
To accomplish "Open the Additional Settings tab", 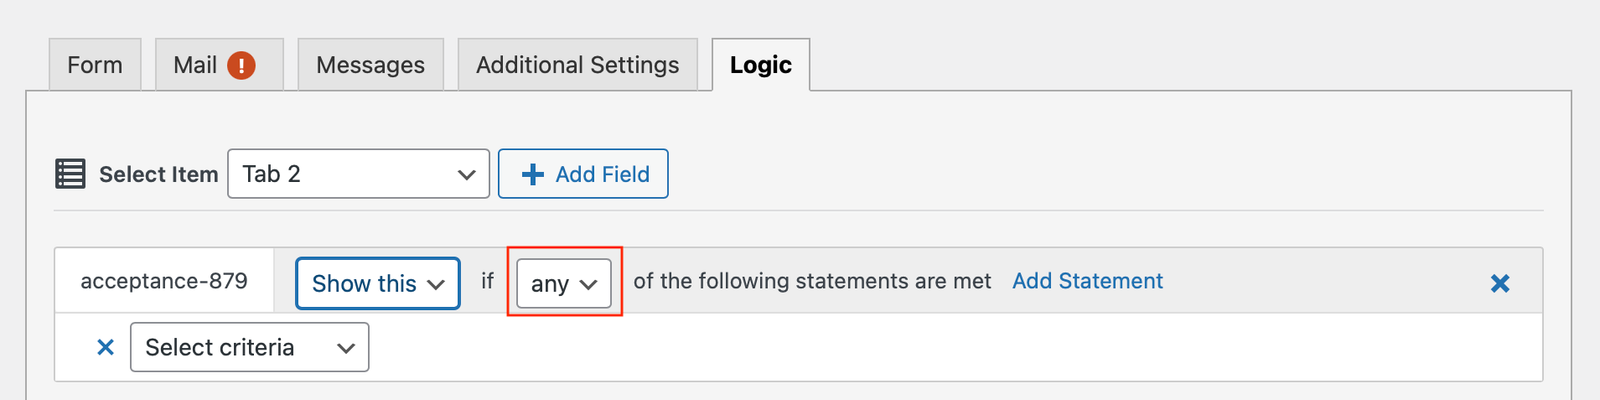I will point(577,65).
